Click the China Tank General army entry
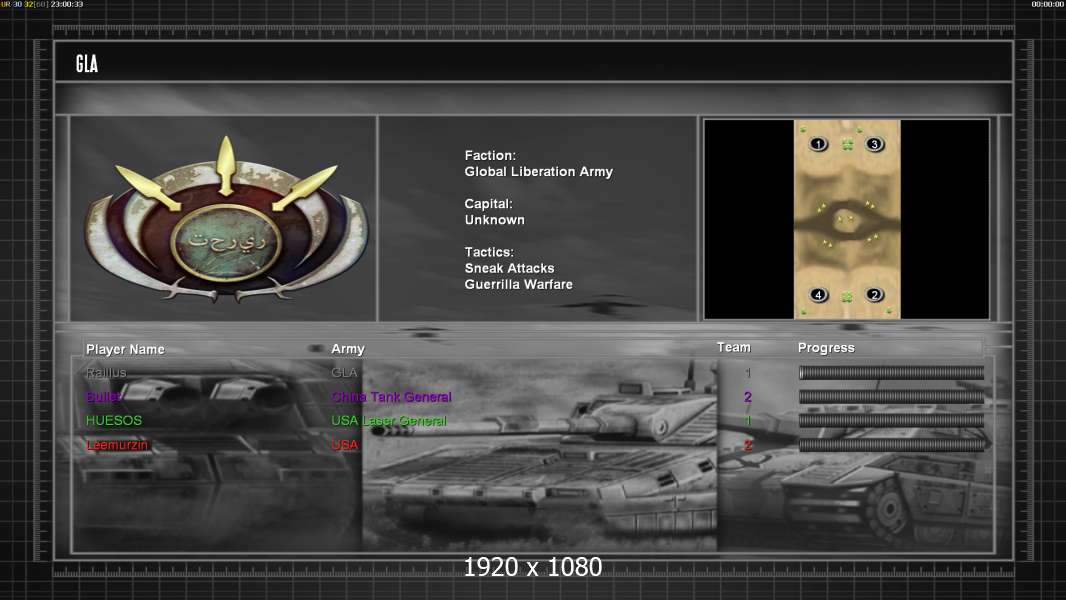Screen dimensions: 1066x600 [x=392, y=397]
